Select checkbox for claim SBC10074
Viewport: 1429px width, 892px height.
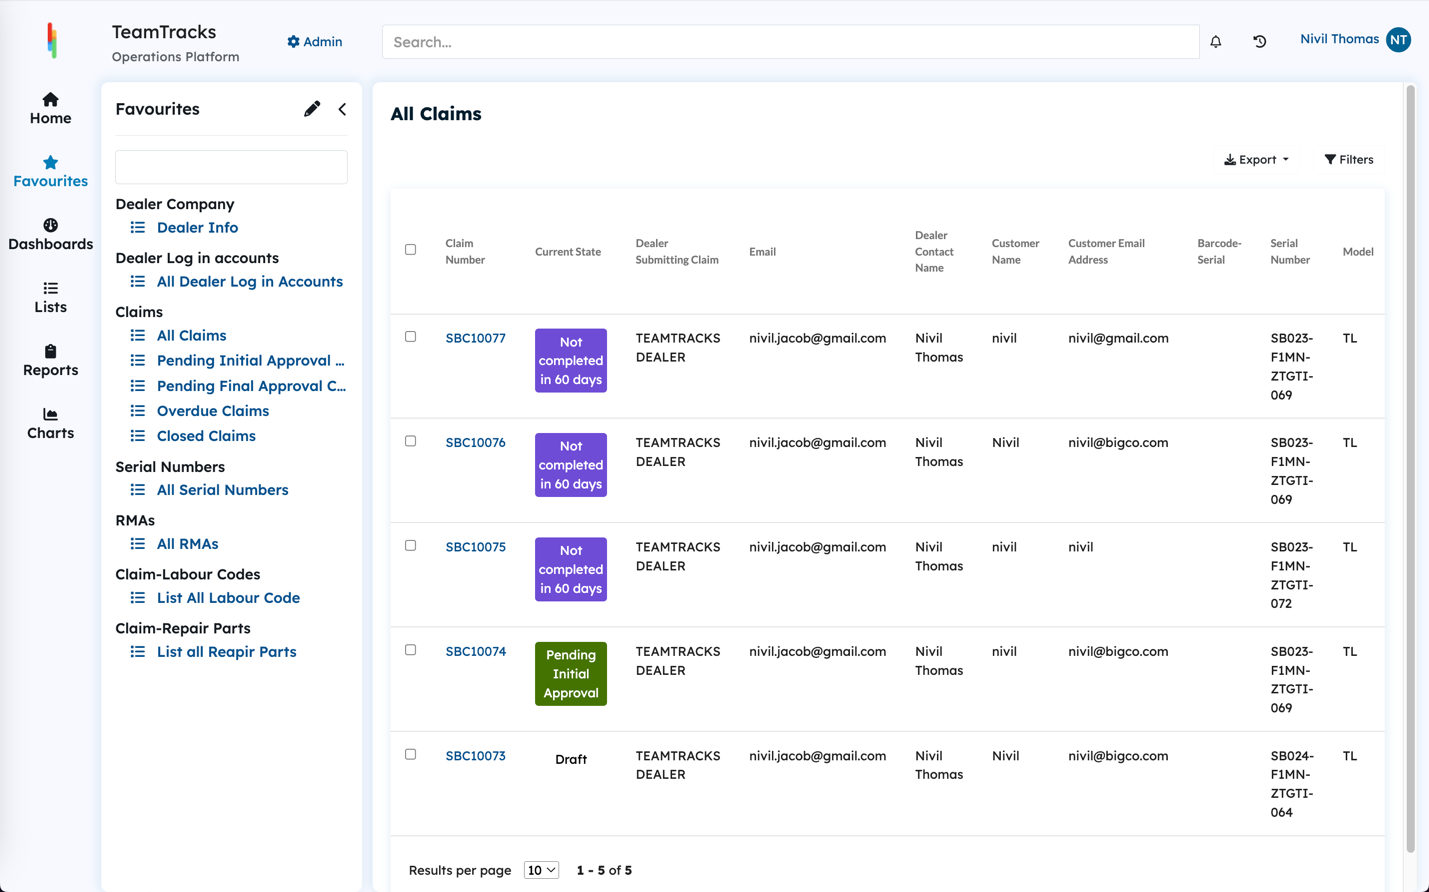pos(410,650)
